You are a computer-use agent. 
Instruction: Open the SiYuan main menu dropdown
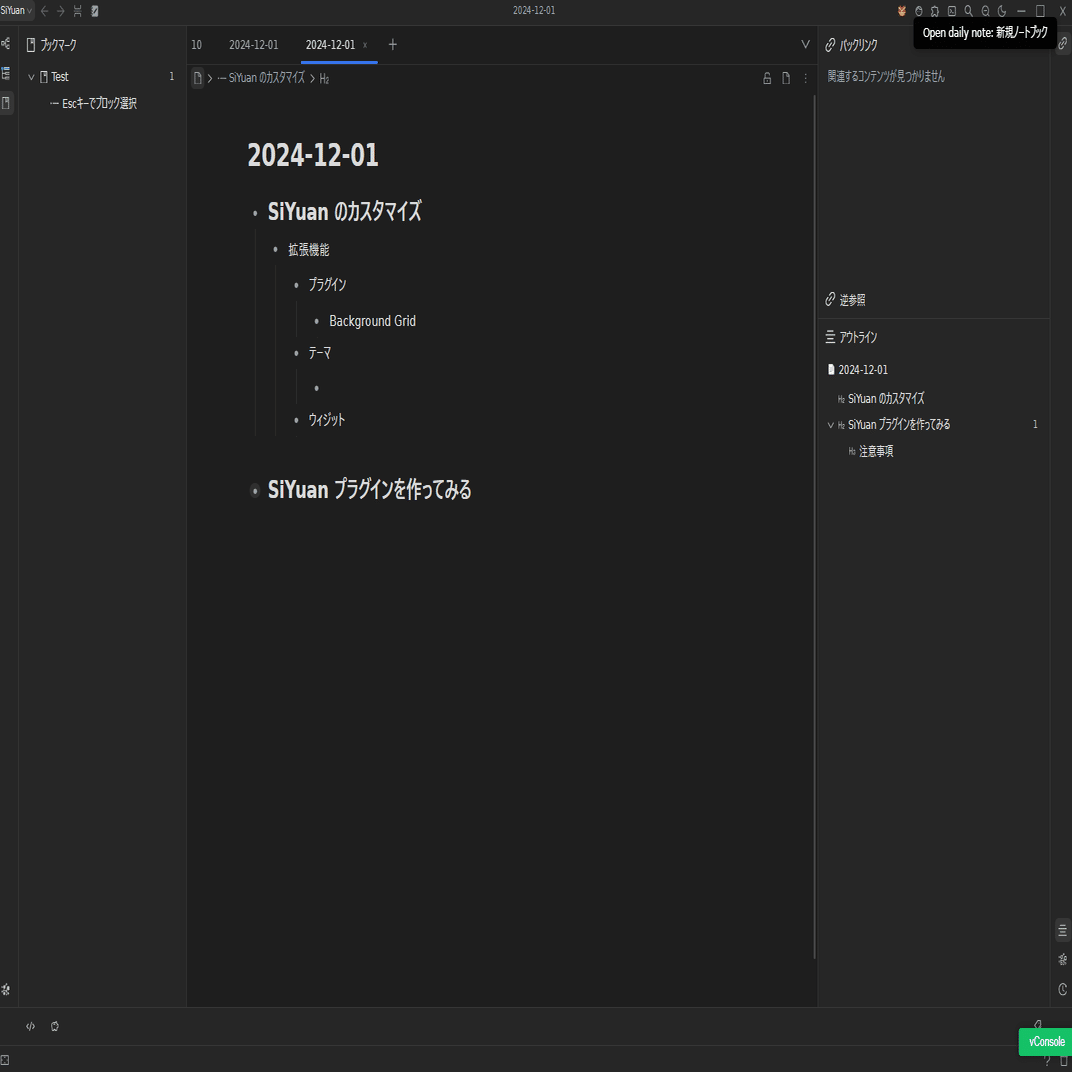[16, 10]
